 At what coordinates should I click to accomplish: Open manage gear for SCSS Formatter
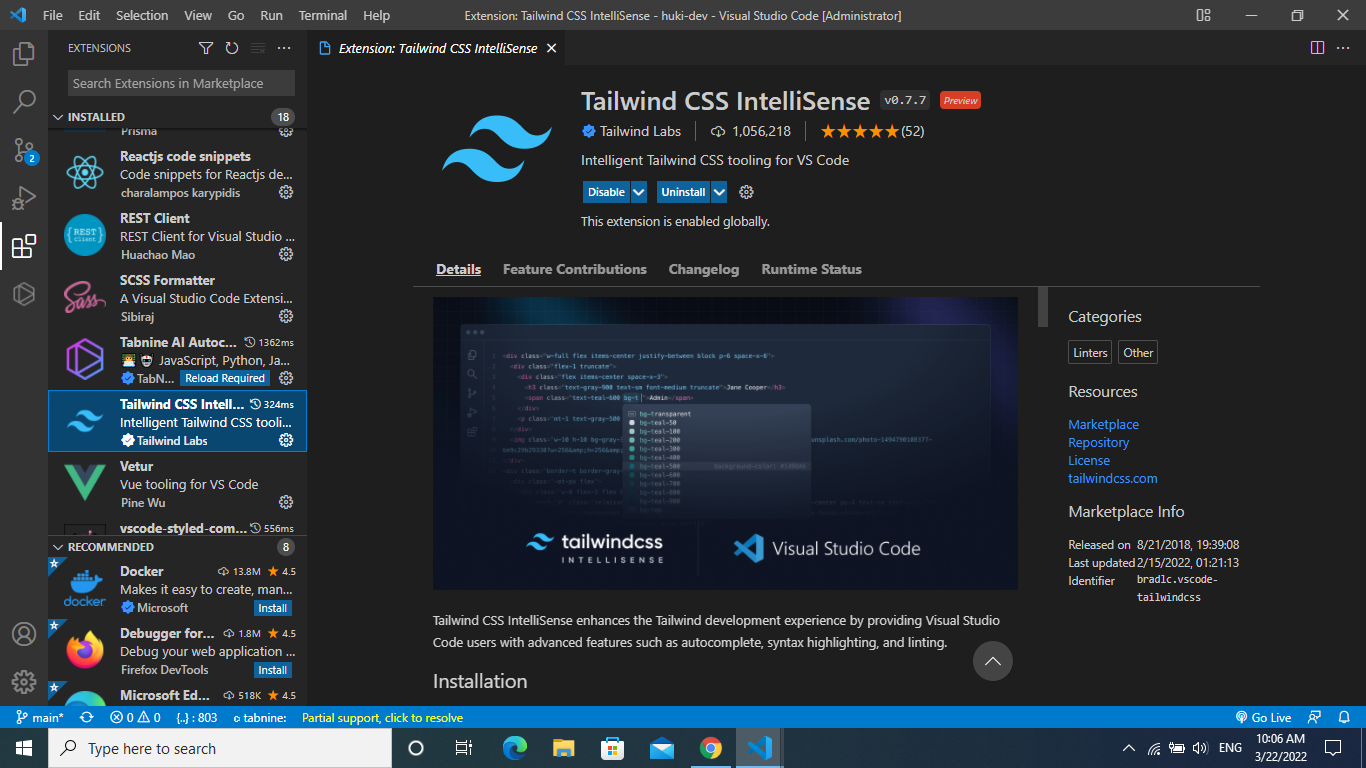[x=286, y=316]
